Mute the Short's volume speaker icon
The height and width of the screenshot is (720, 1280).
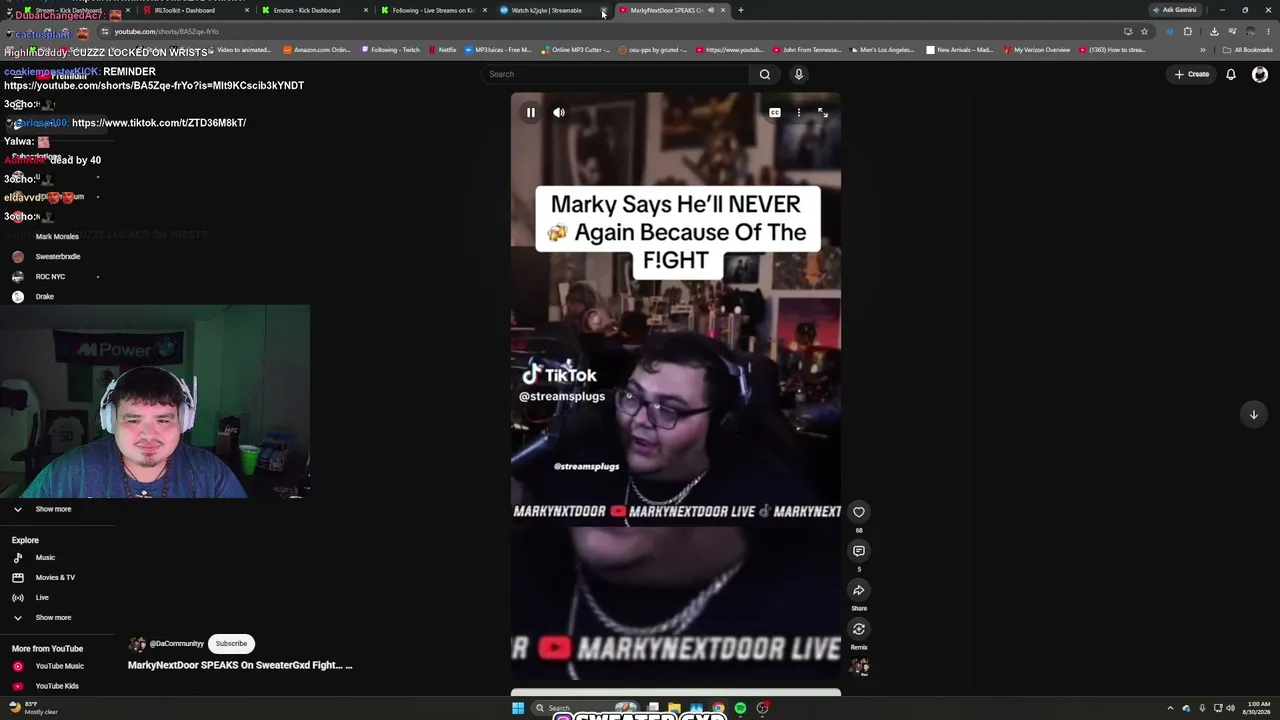point(559,113)
